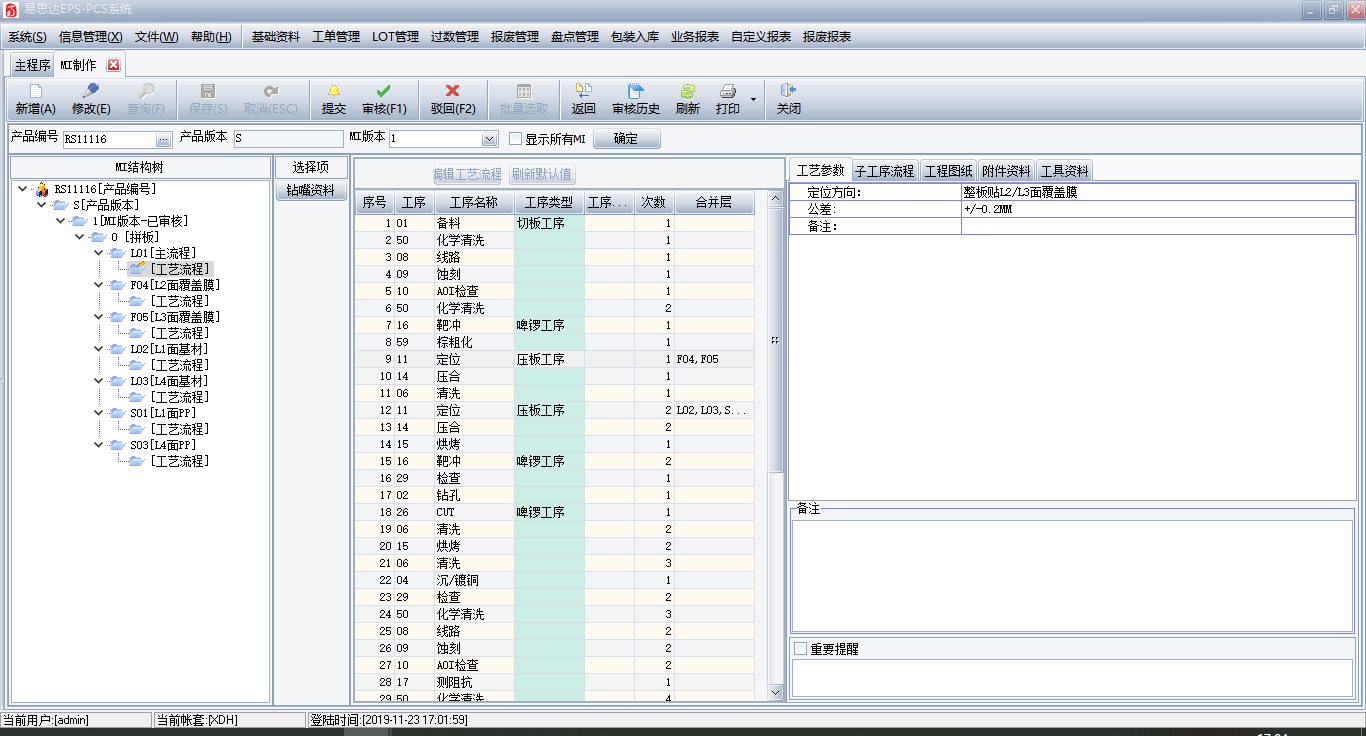Check the 重要提醒 checkbox
The width and height of the screenshot is (1366, 736).
pos(799,648)
